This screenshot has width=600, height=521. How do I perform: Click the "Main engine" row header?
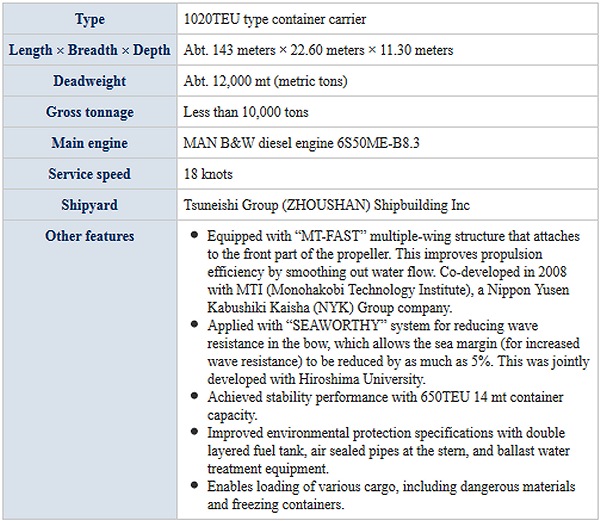pyautogui.click(x=90, y=143)
